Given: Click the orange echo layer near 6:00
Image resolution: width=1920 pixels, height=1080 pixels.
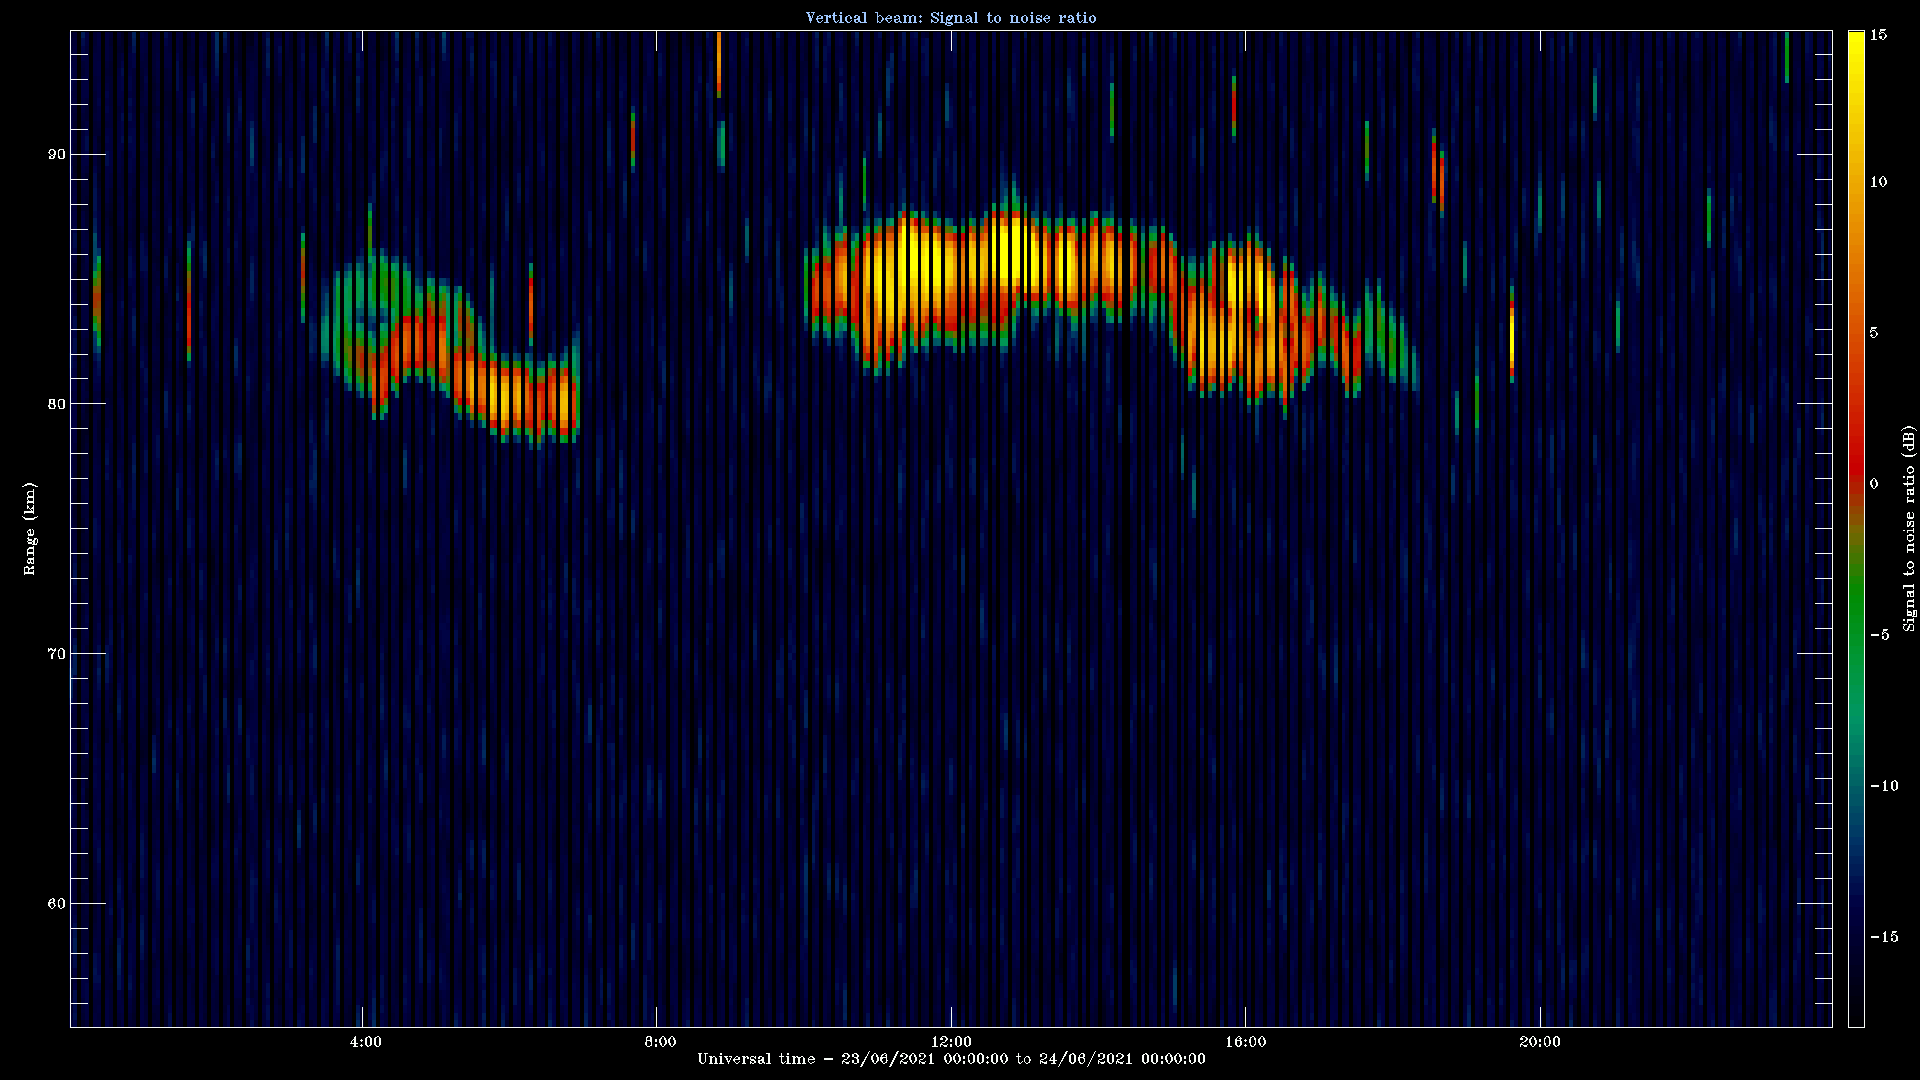Looking at the screenshot, I should pyautogui.click(x=515, y=395).
